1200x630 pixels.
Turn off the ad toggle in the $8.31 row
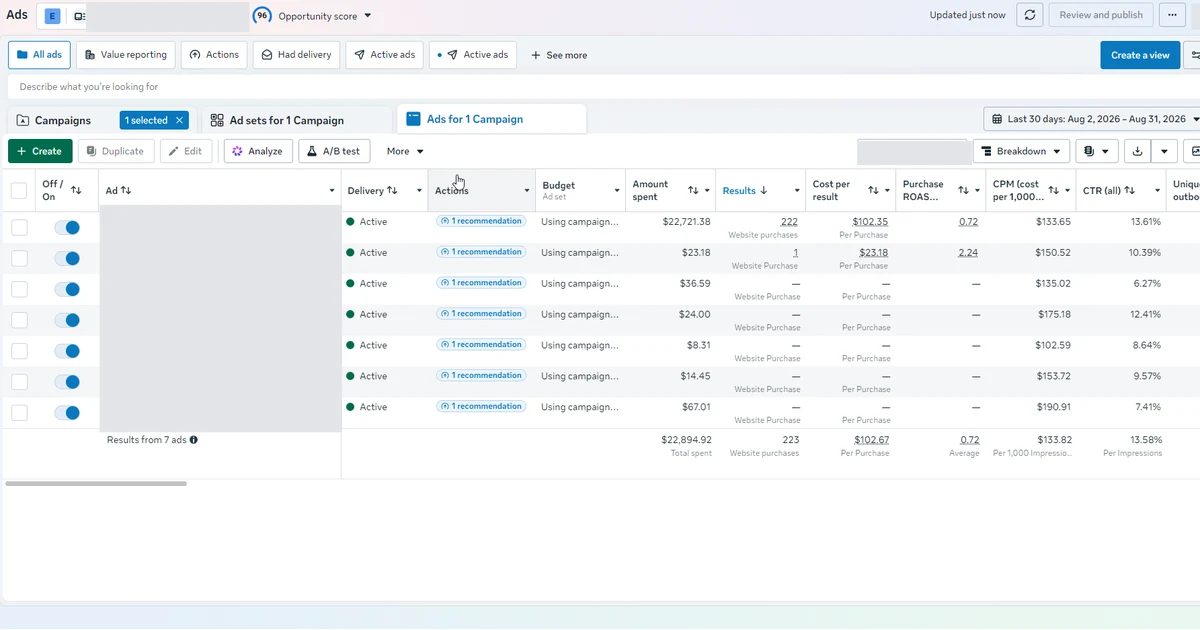coord(67,351)
